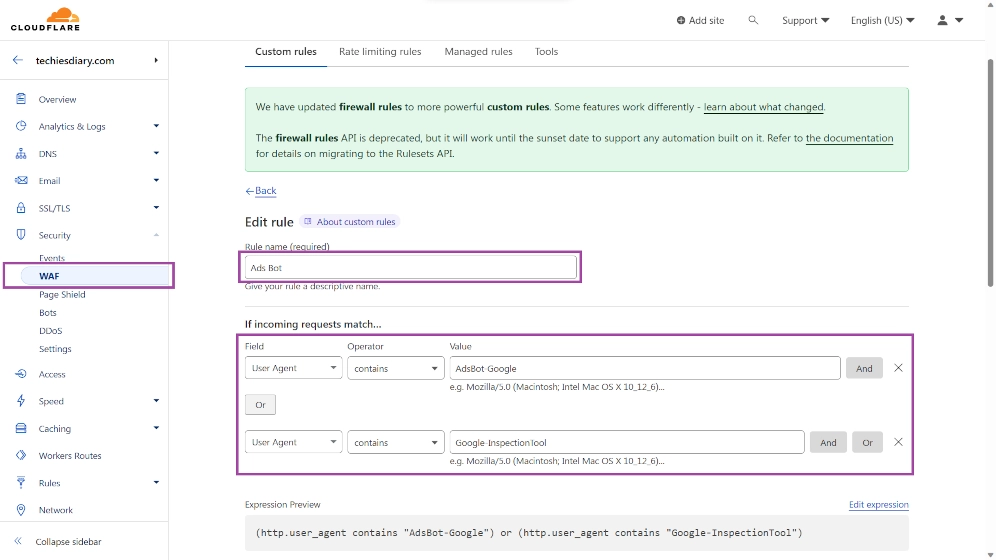The height and width of the screenshot is (560, 996).
Task: Click the Edit expression link
Action: click(x=878, y=504)
